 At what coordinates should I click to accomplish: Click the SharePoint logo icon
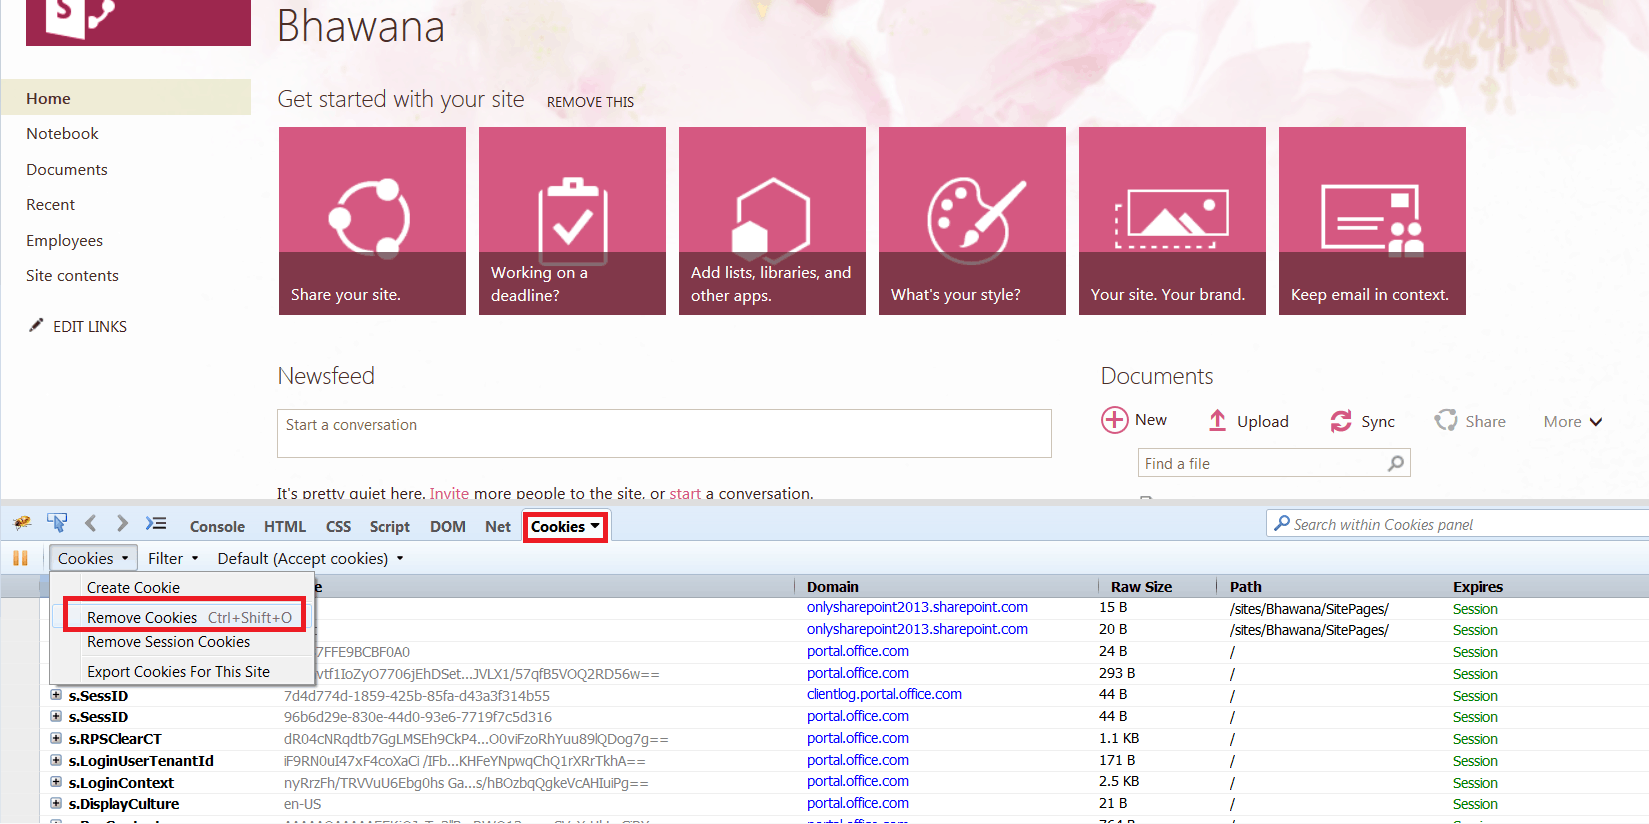coord(138,22)
